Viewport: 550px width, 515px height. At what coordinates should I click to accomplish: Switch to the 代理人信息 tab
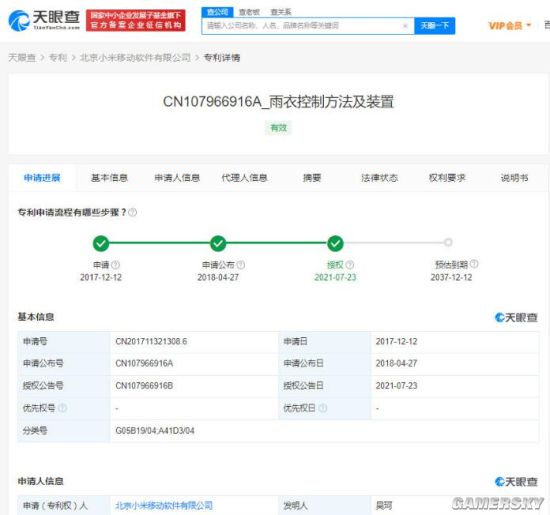point(244,178)
